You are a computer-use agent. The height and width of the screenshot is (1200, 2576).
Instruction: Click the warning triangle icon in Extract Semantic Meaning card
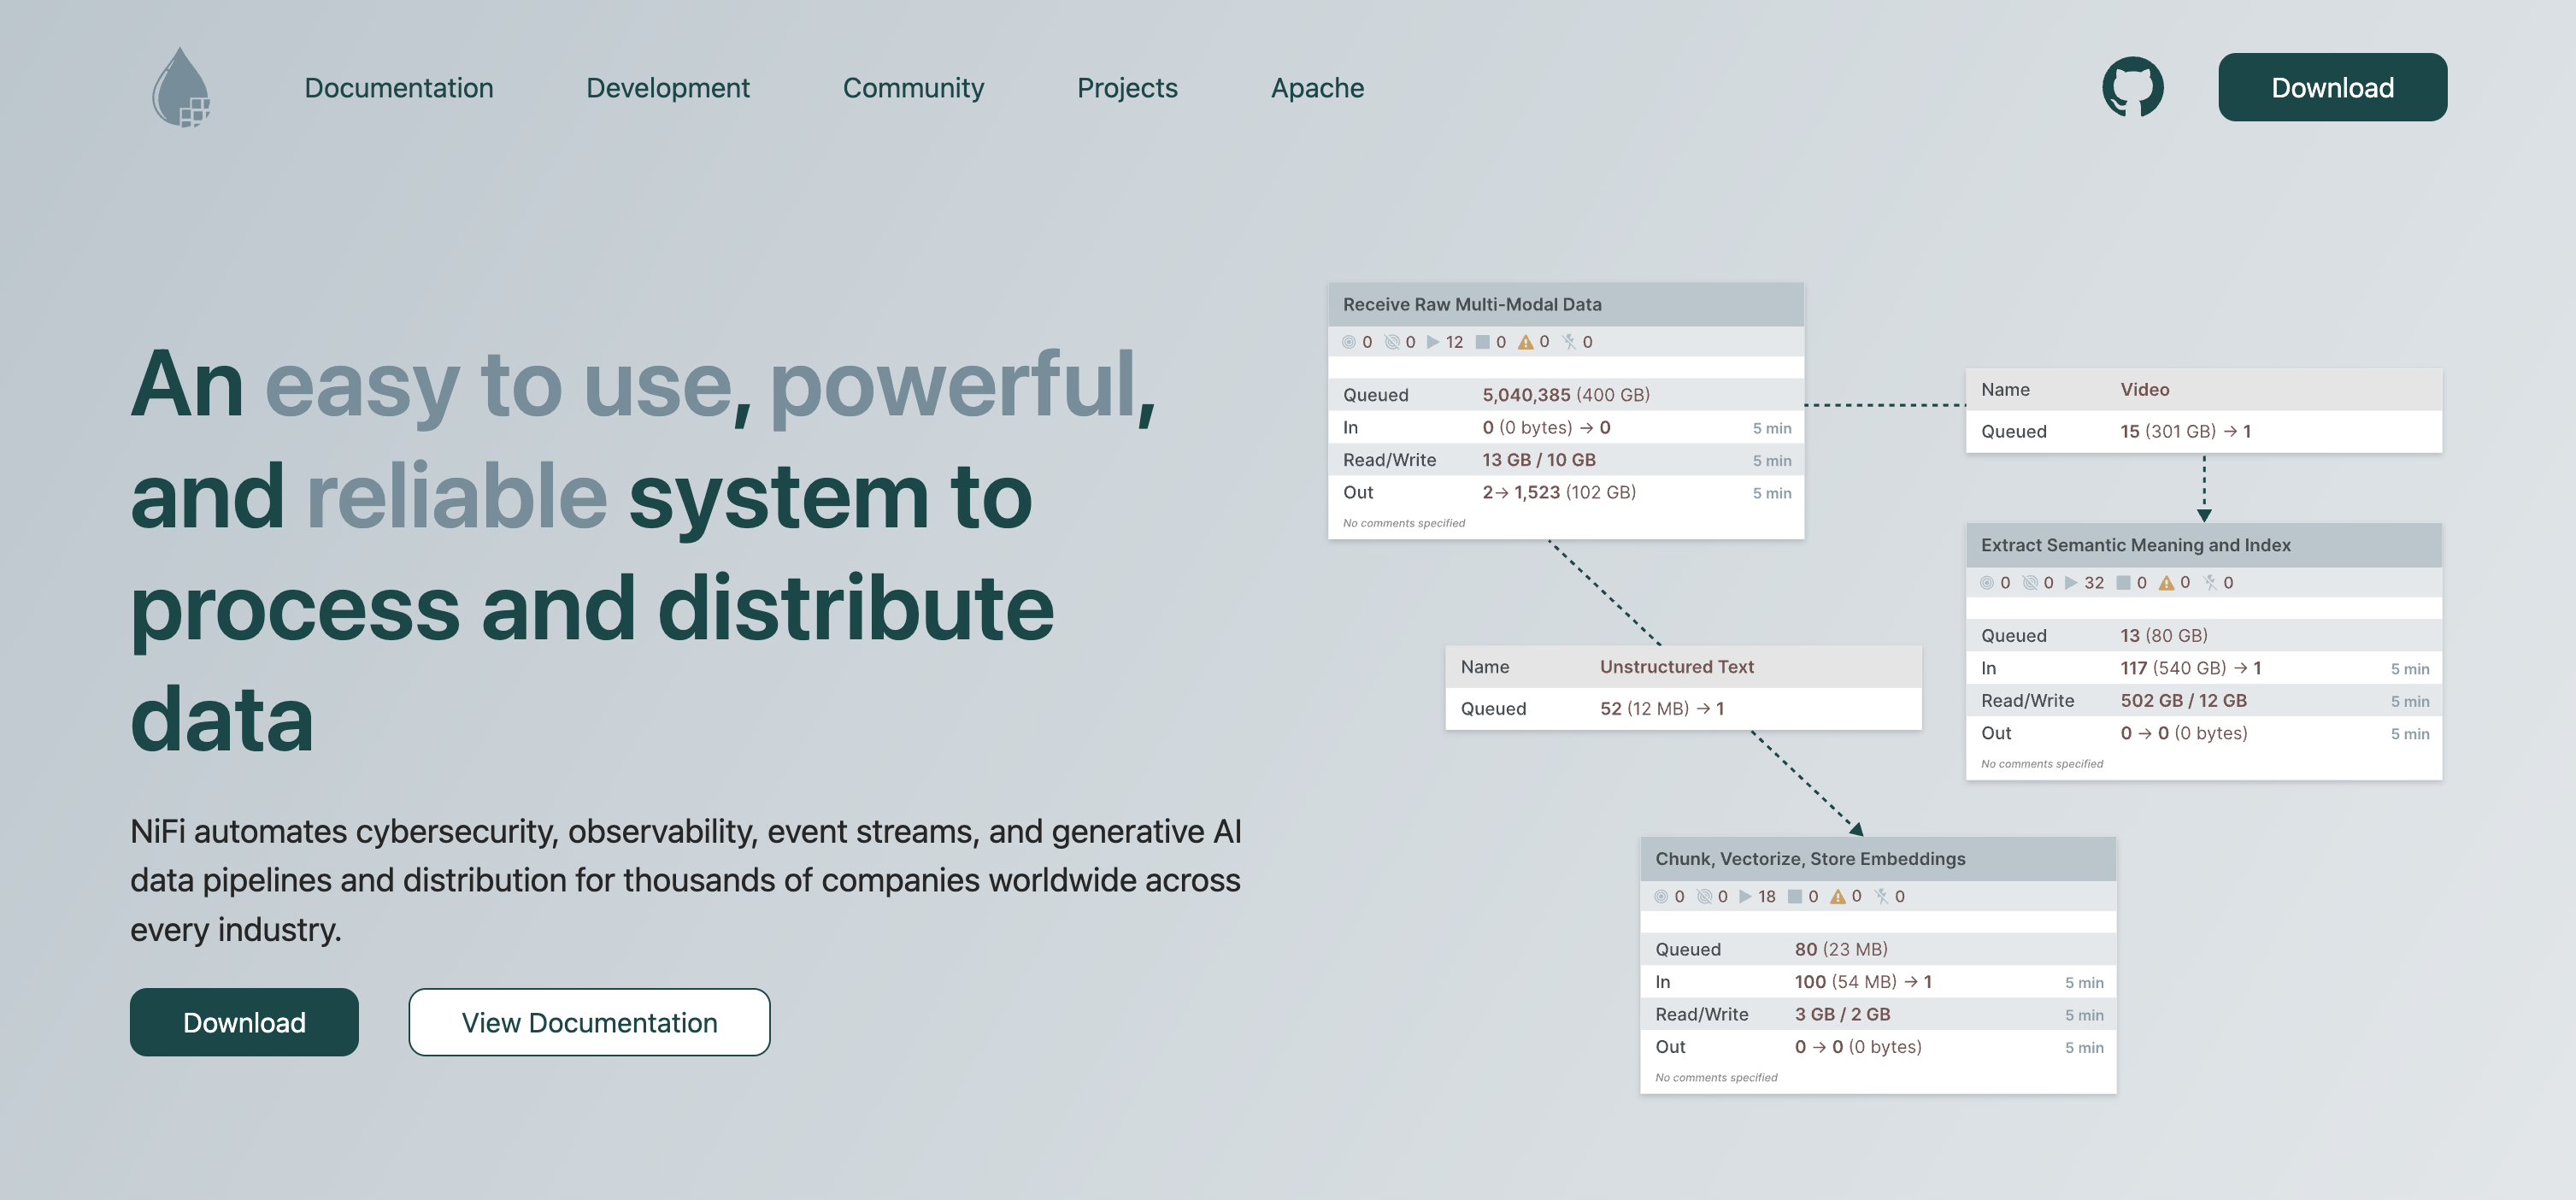pos(2166,583)
